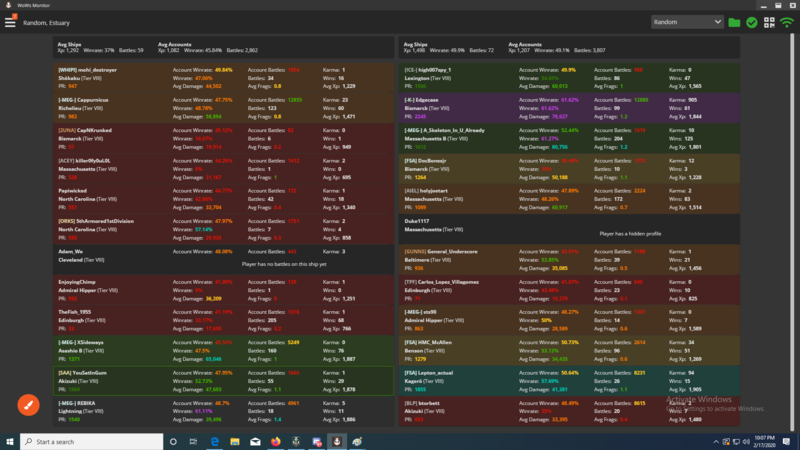Open File Explorer from the taskbar
This screenshot has width=800, height=450.
coord(235,441)
